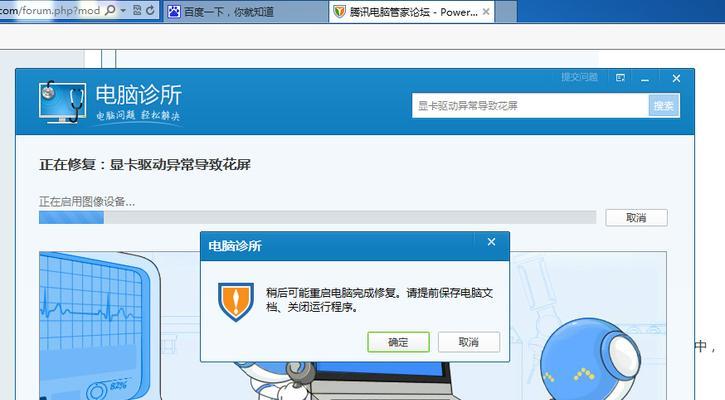Click the orange shield warning icon in dialog
Screen dimensions: 725x400
click(236, 302)
